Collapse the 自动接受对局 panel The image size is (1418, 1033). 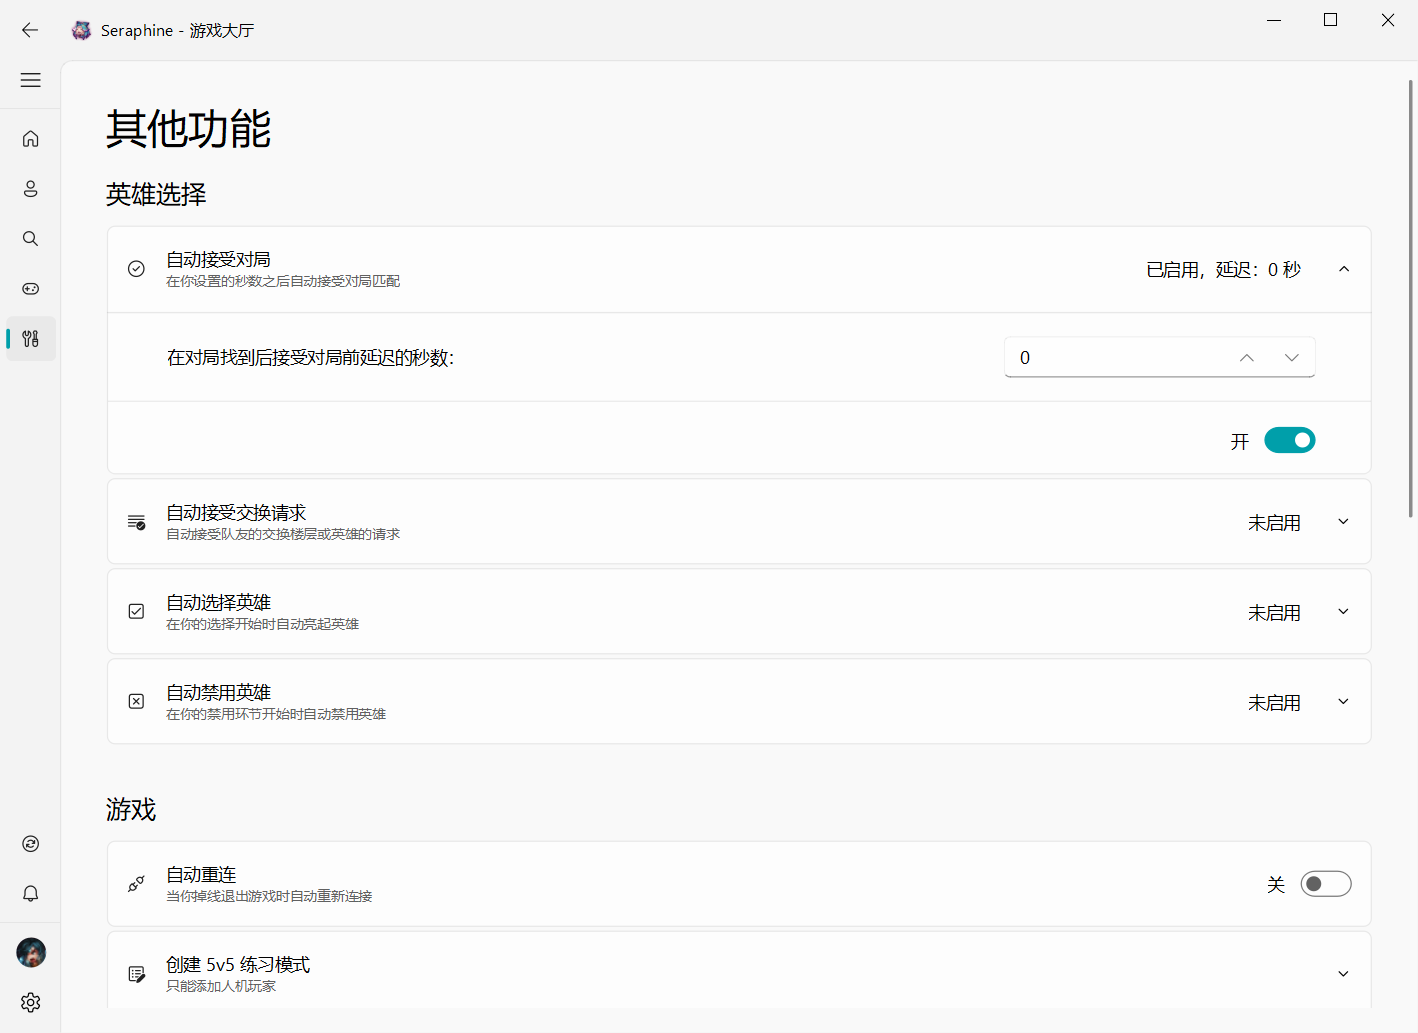coord(1344,269)
